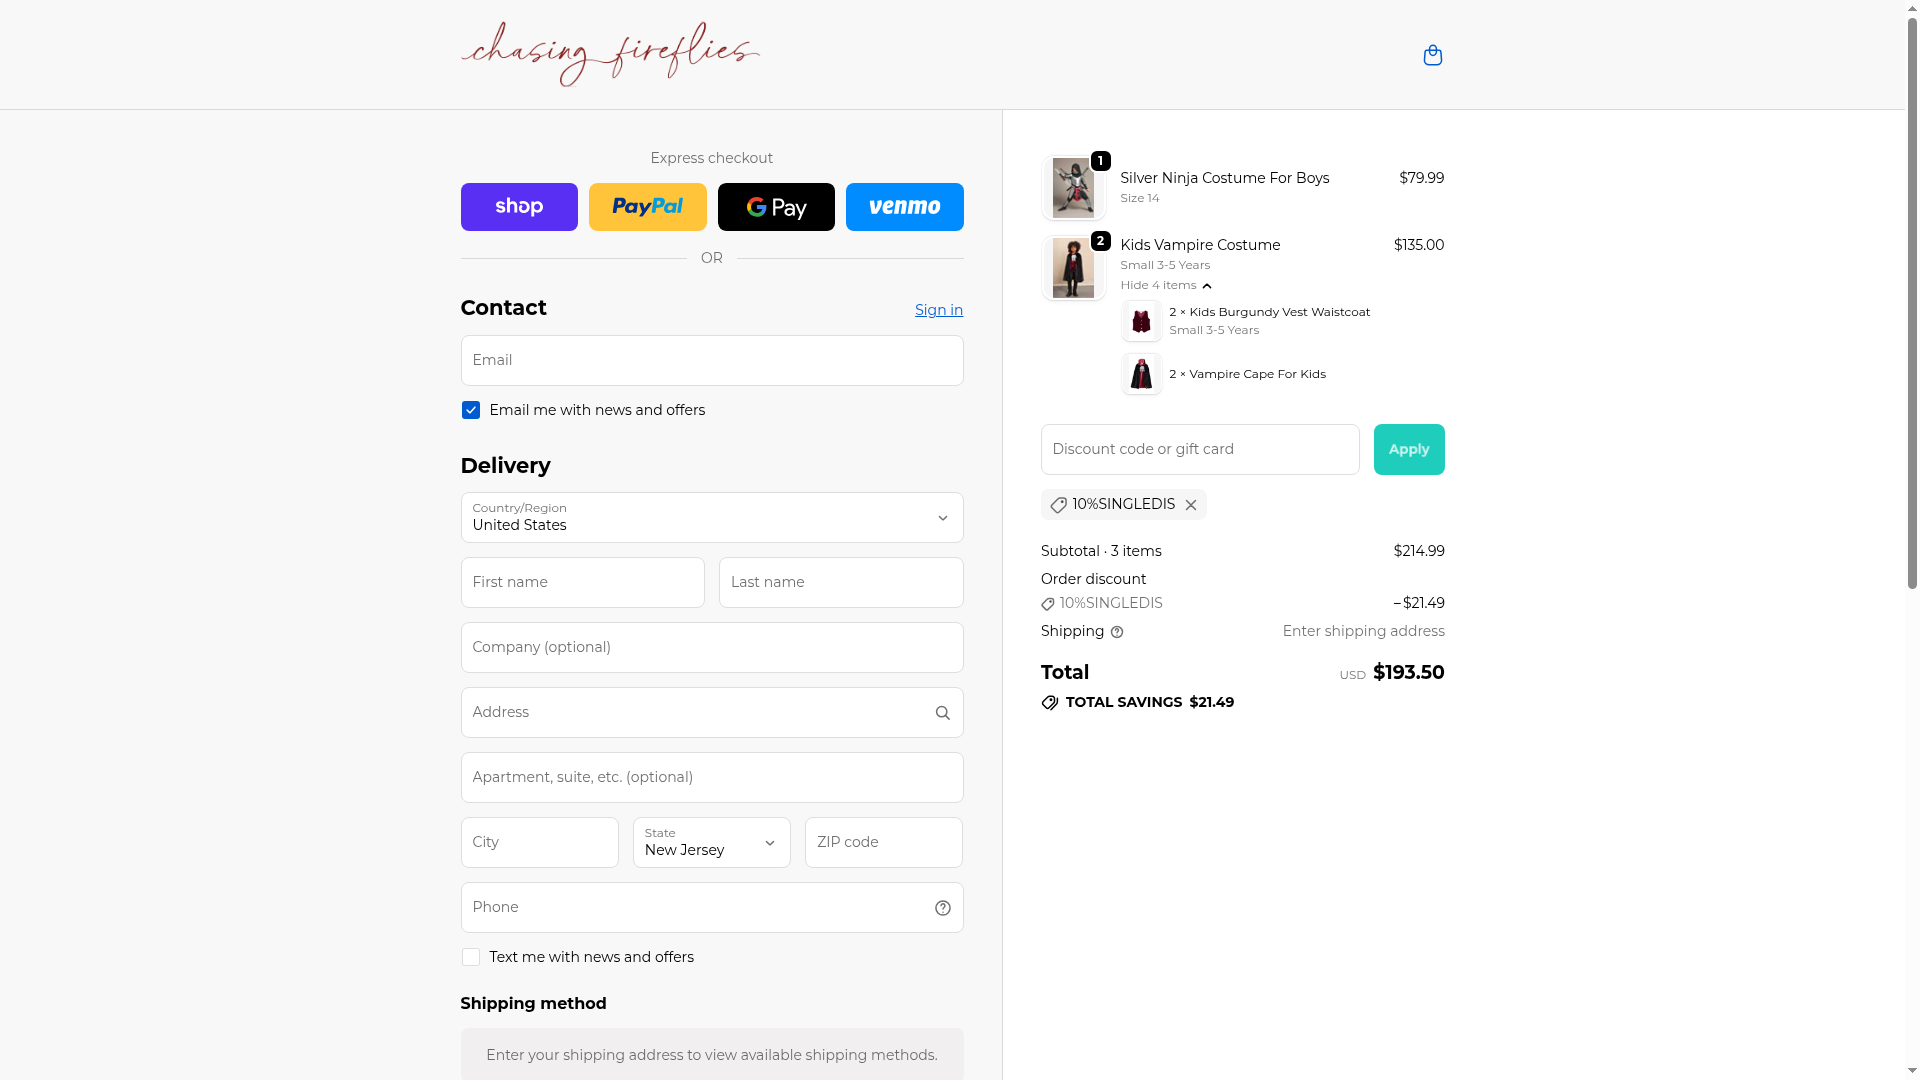
Task: Click the Discount code or gift card field
Action: point(1200,449)
